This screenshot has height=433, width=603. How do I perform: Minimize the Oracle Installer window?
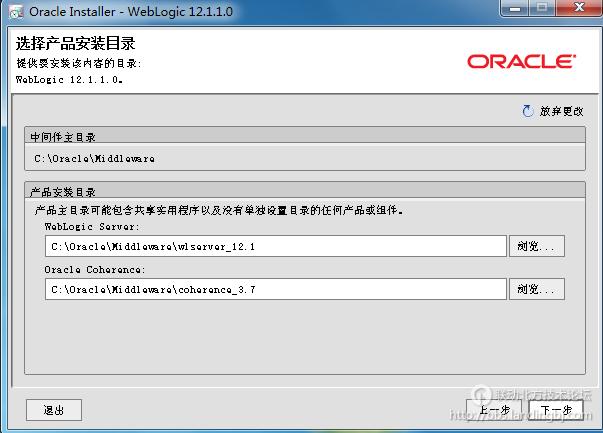click(515, 8)
